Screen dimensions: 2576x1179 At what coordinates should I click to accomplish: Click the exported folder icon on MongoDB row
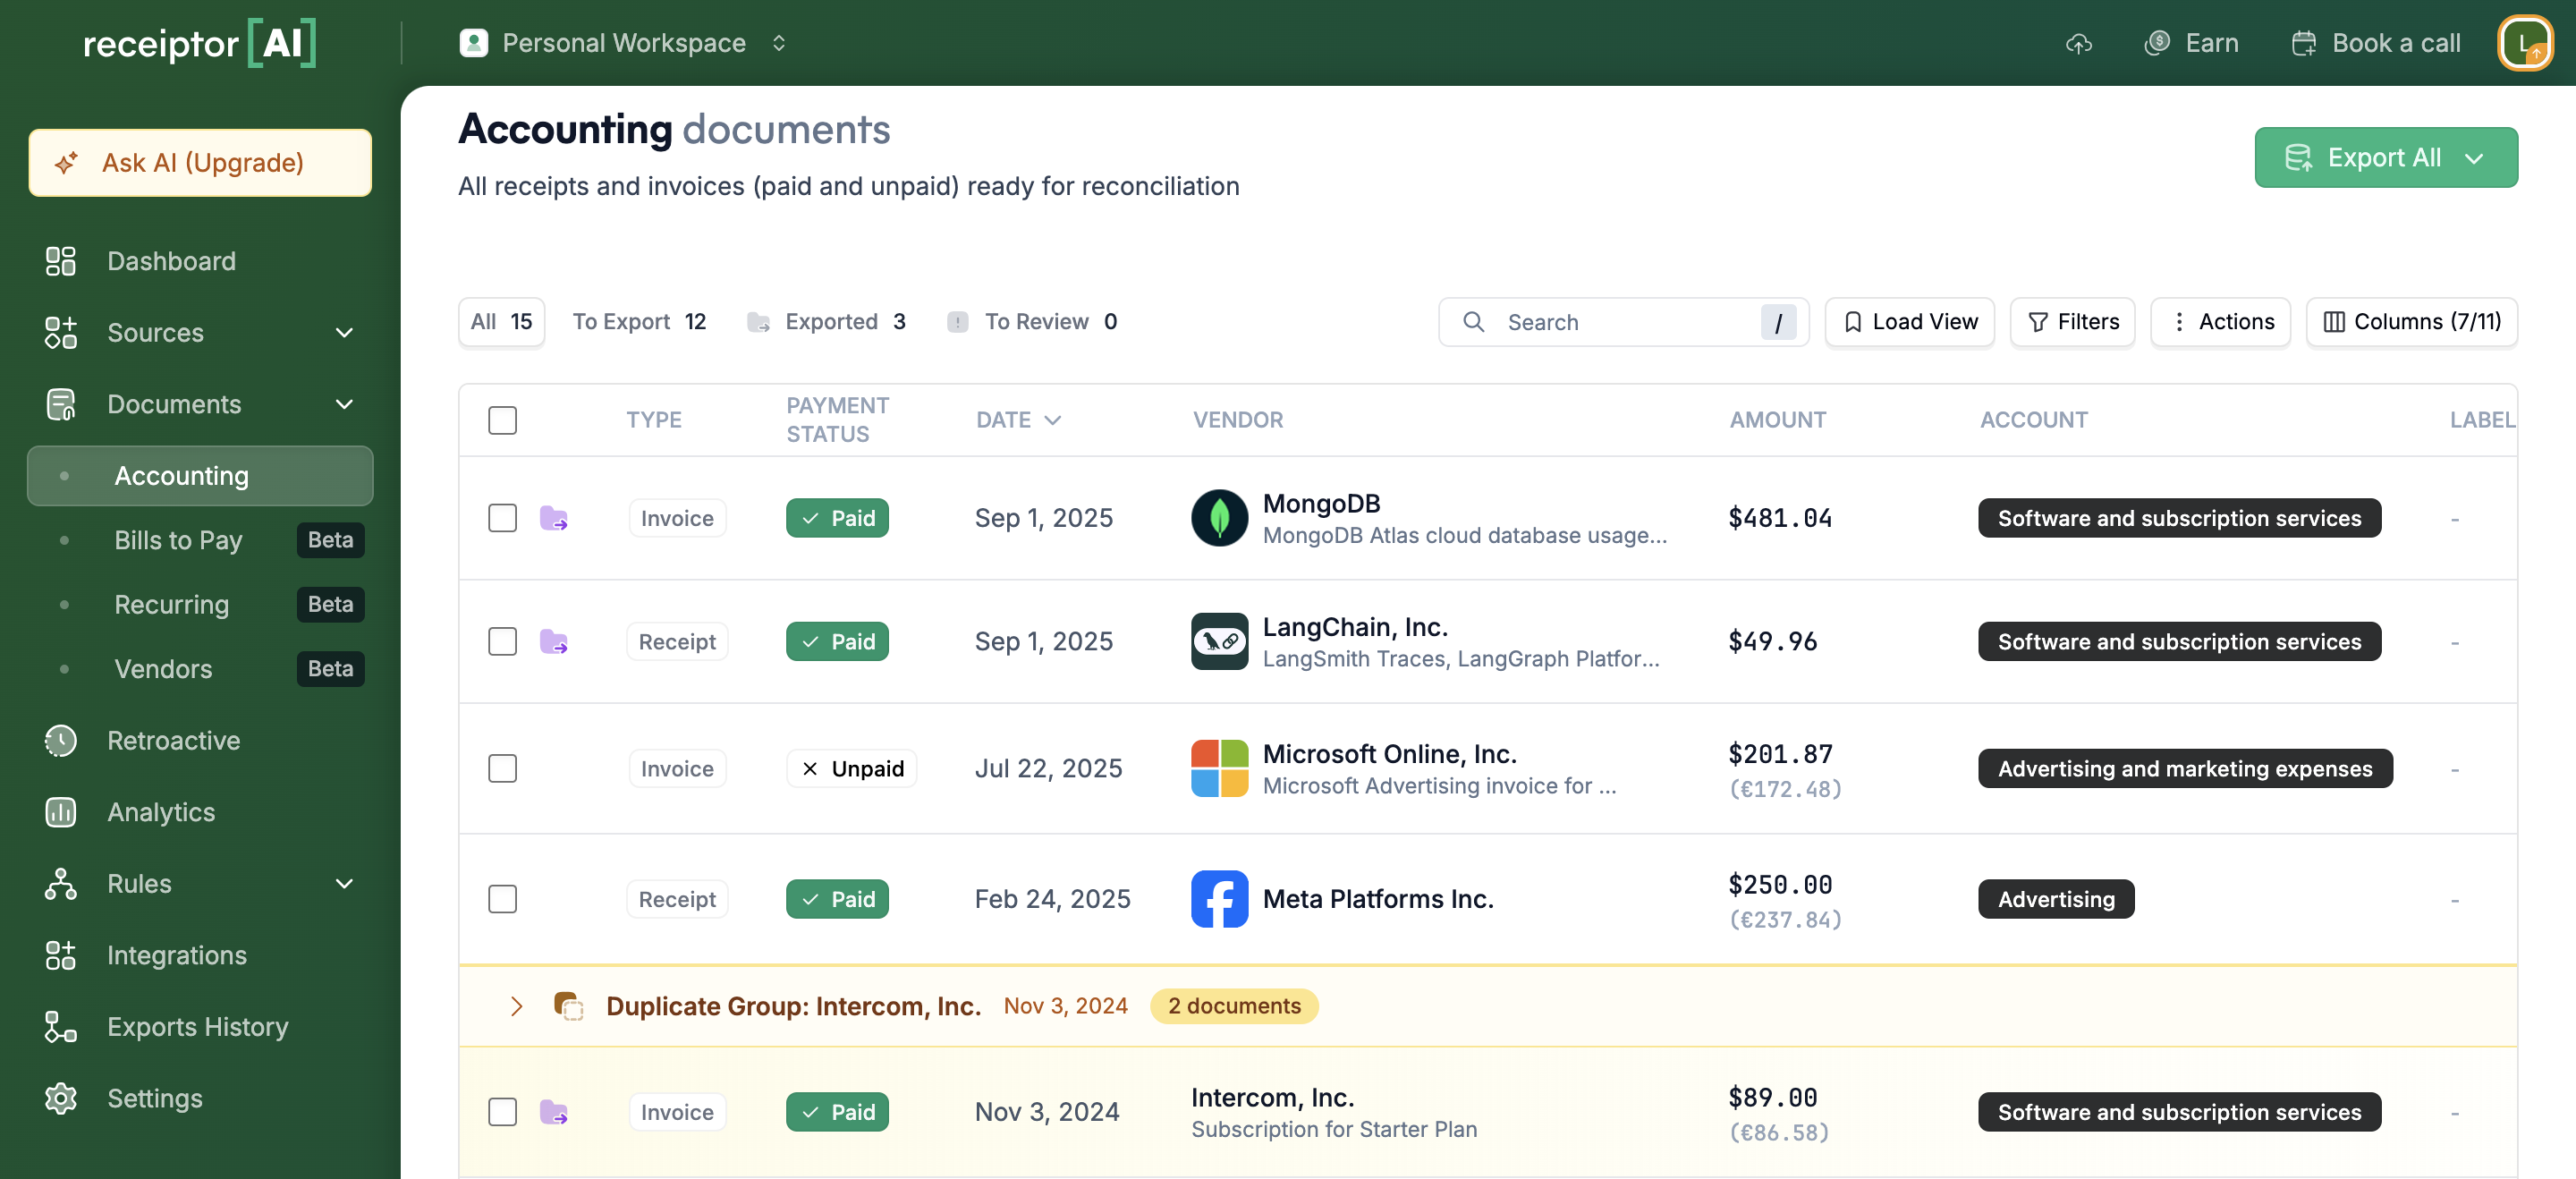pos(554,518)
